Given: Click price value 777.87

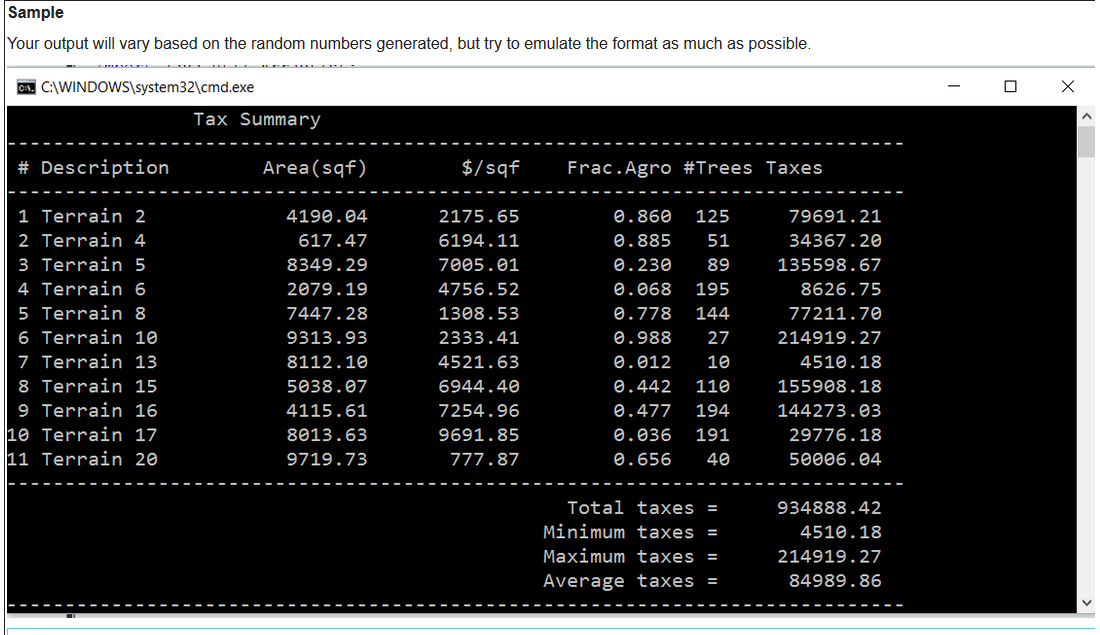Looking at the screenshot, I should [x=485, y=460].
